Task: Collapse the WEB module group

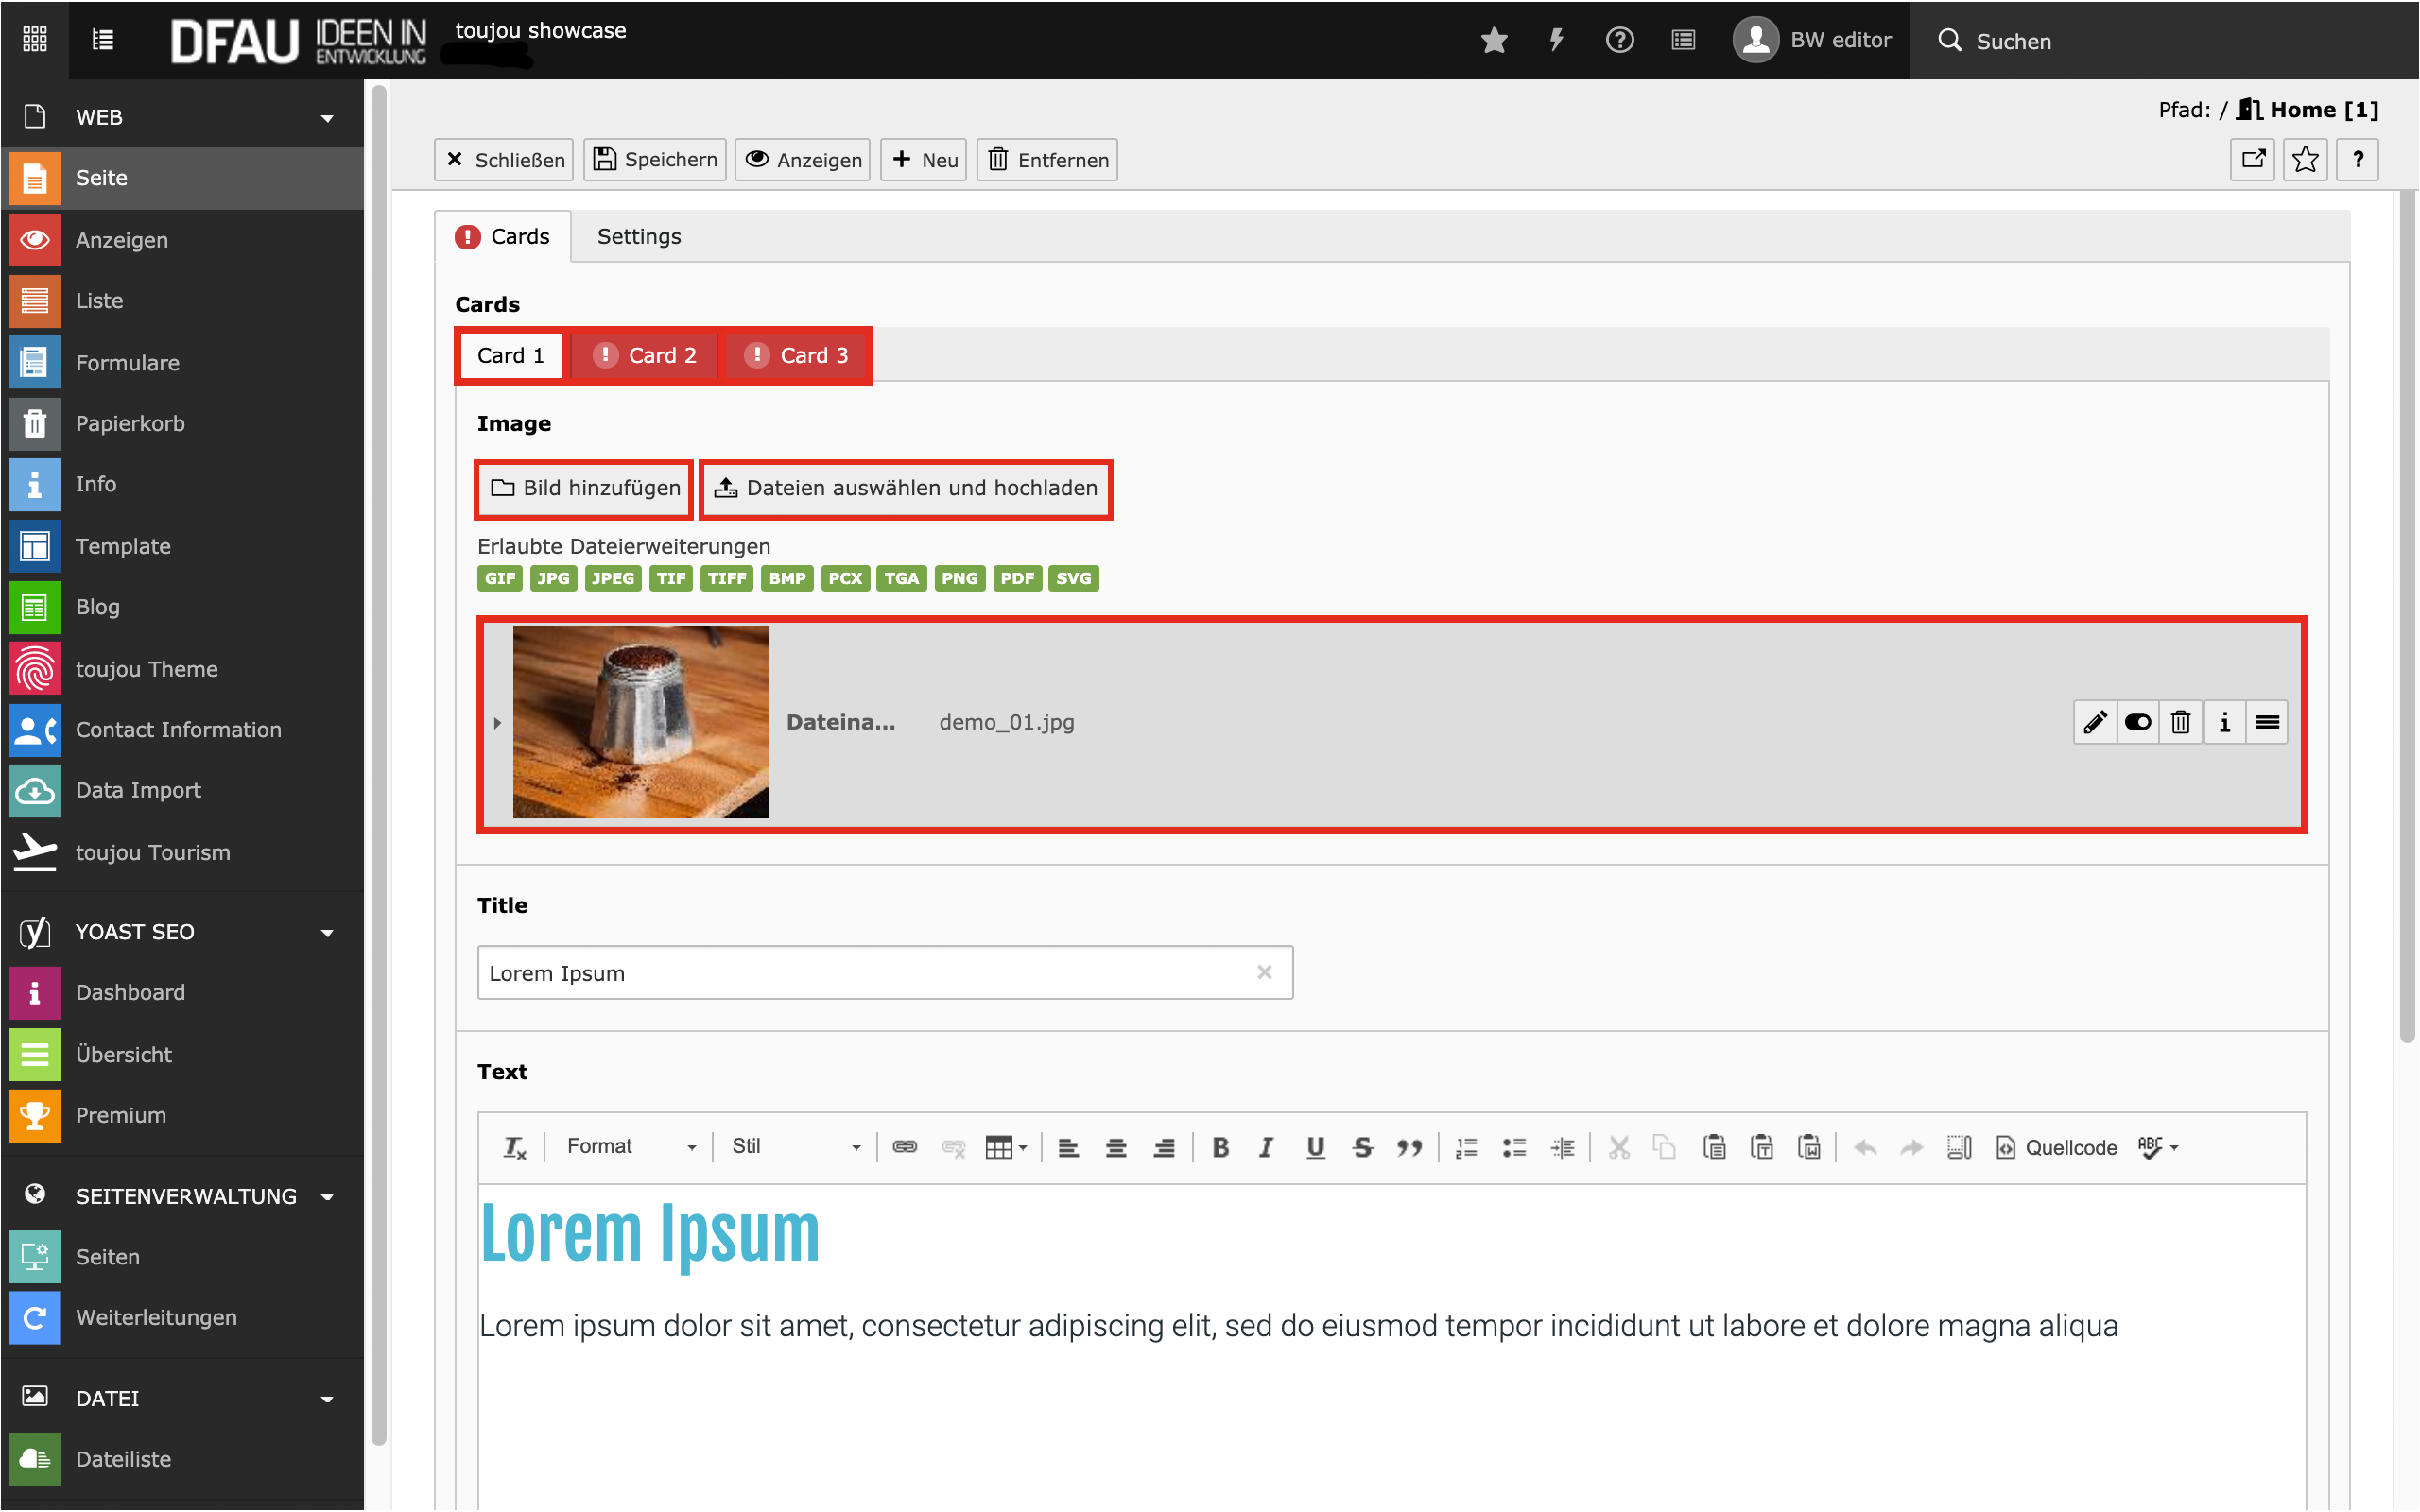Action: pos(182,117)
